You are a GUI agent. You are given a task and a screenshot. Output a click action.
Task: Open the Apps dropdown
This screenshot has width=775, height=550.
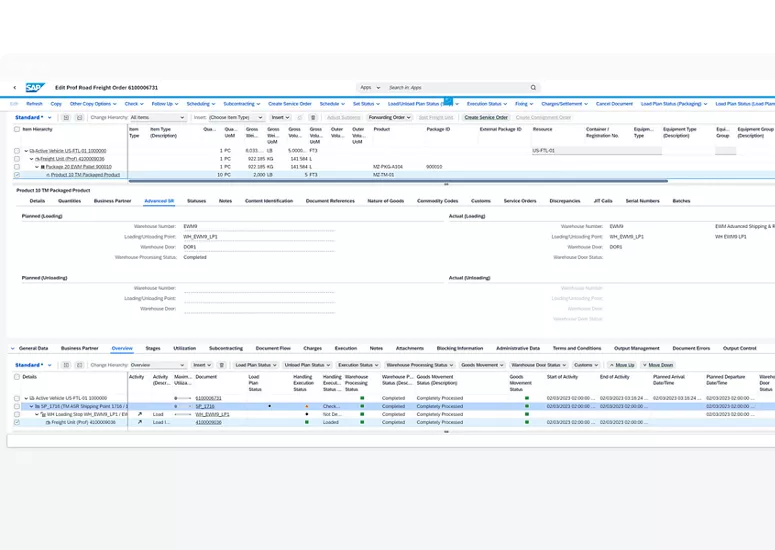click(370, 88)
